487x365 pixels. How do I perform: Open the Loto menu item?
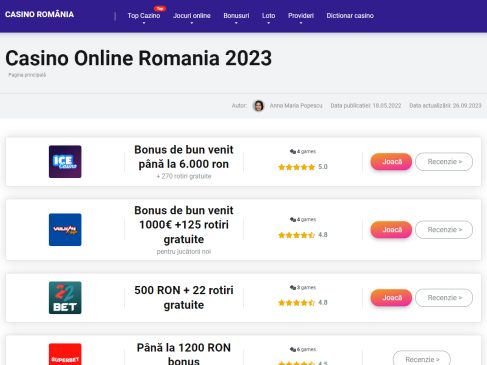click(268, 16)
